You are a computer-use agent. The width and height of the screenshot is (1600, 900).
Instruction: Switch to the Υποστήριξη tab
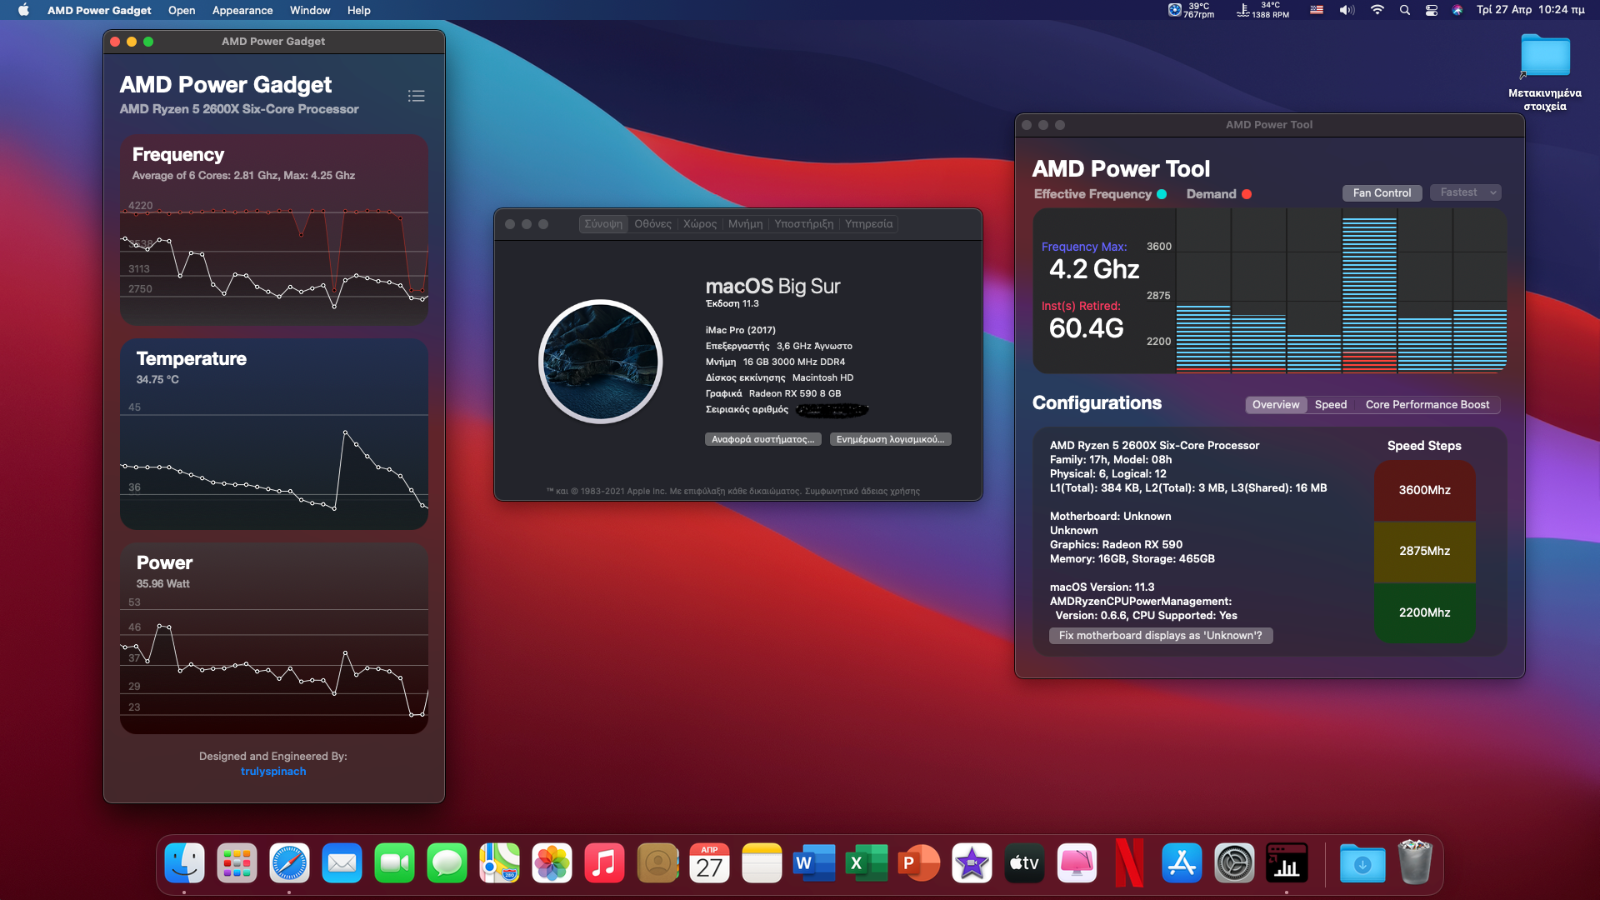click(x=804, y=224)
